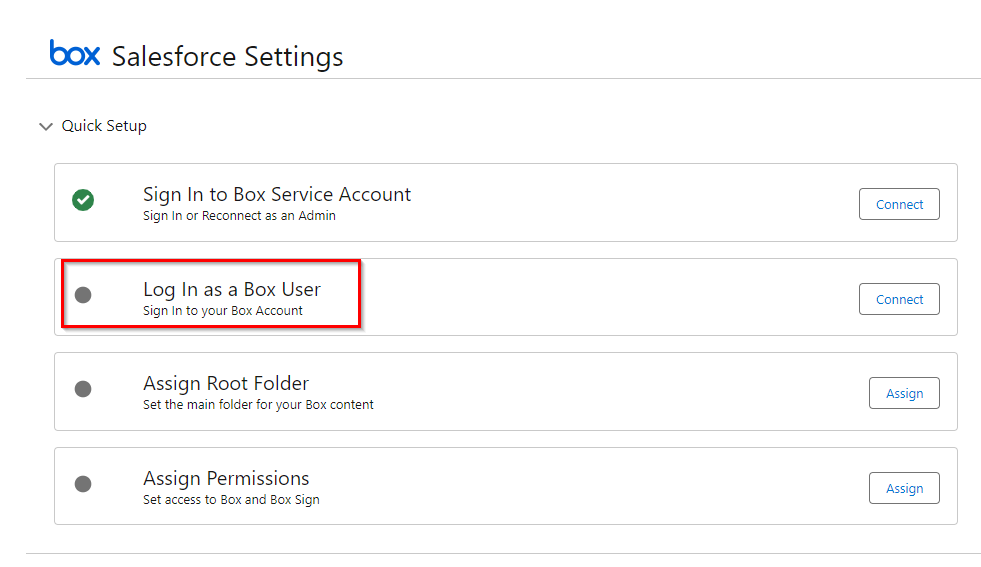Click the Quick Setup section label
This screenshot has width=981, height=567.
click(x=104, y=126)
